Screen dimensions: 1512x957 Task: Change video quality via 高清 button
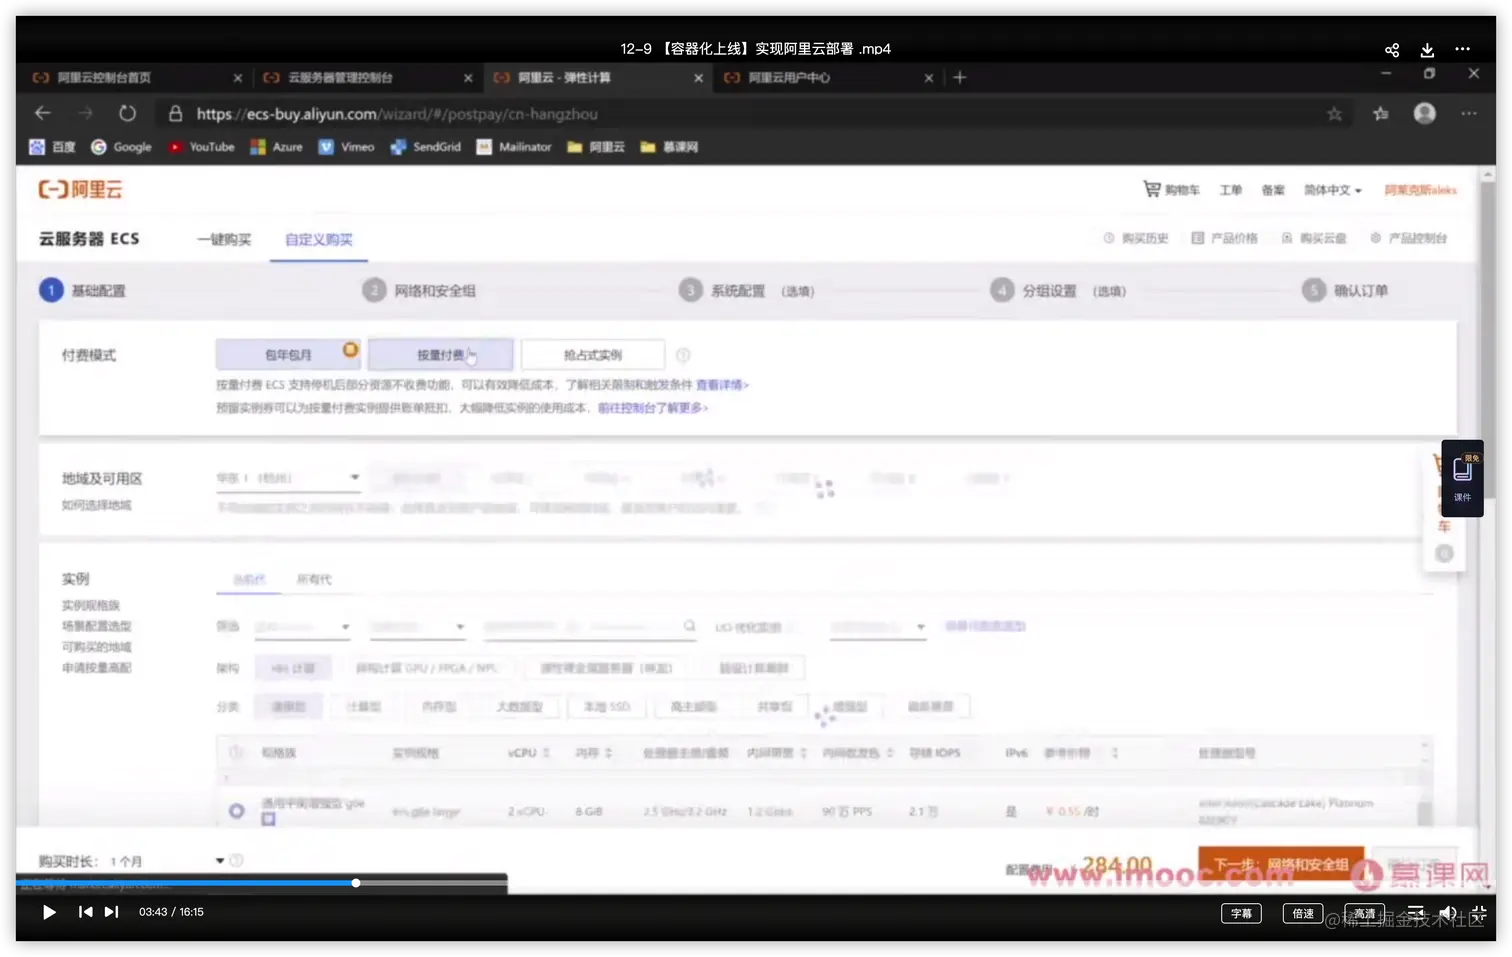click(1365, 913)
